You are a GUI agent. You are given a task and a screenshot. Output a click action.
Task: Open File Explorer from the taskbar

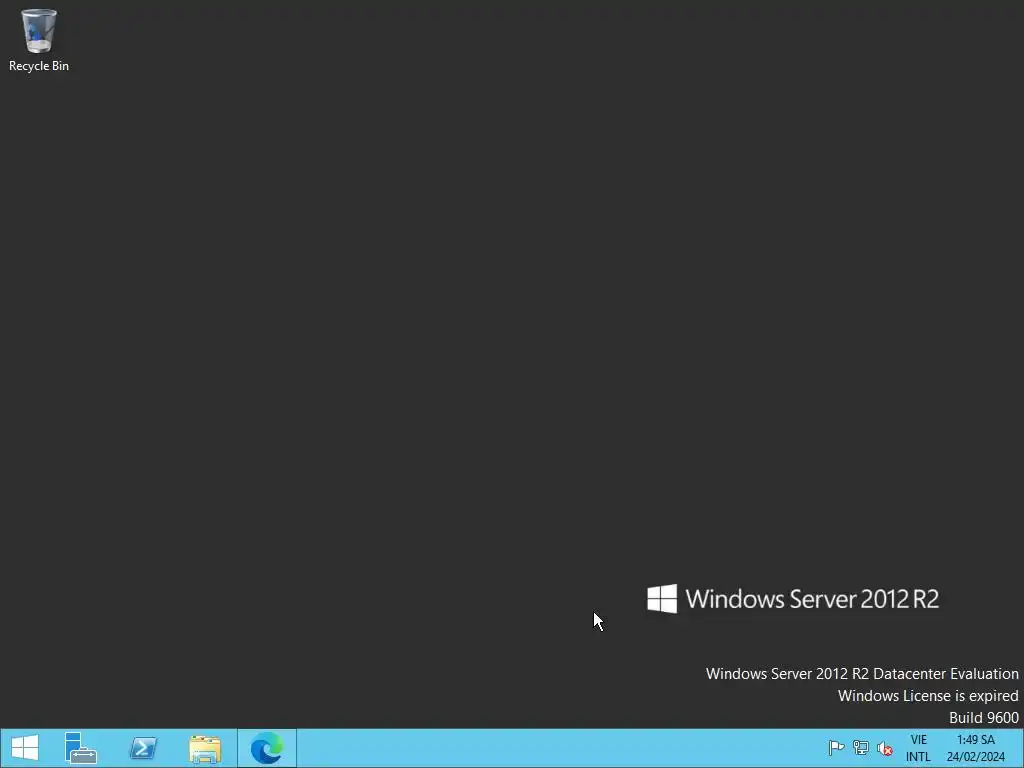tap(205, 748)
